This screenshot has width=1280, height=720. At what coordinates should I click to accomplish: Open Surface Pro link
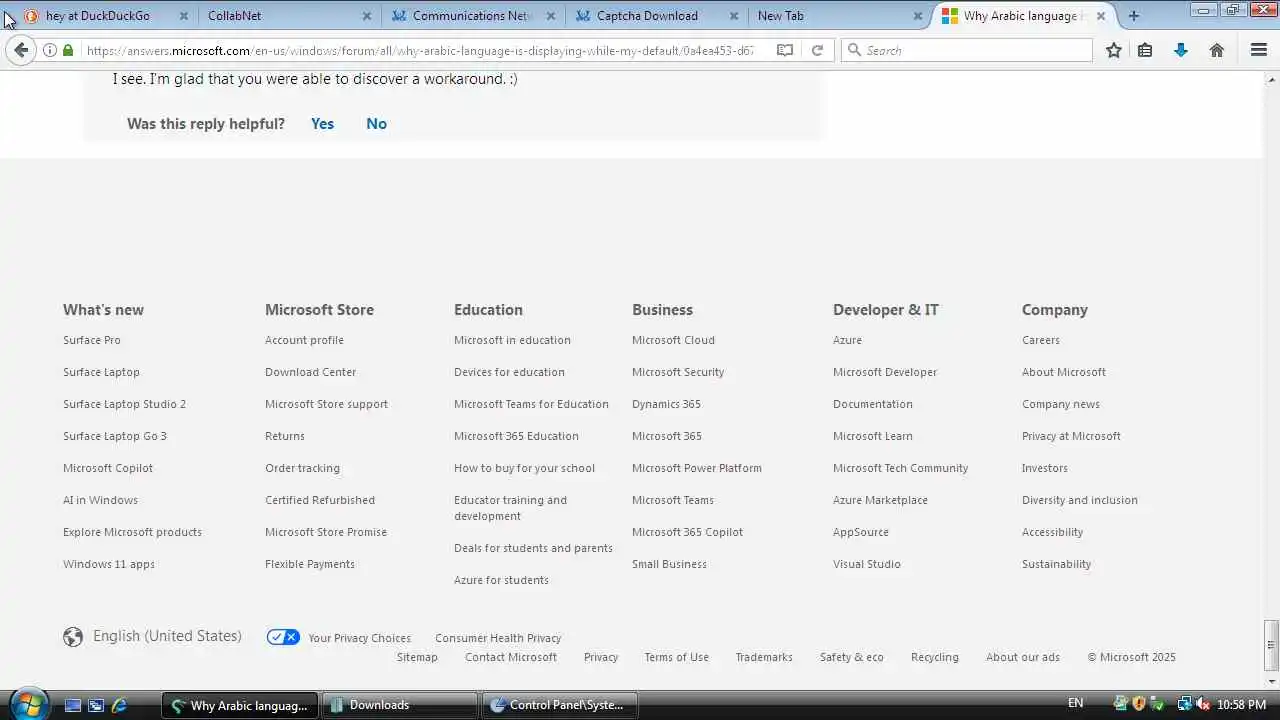click(x=92, y=340)
